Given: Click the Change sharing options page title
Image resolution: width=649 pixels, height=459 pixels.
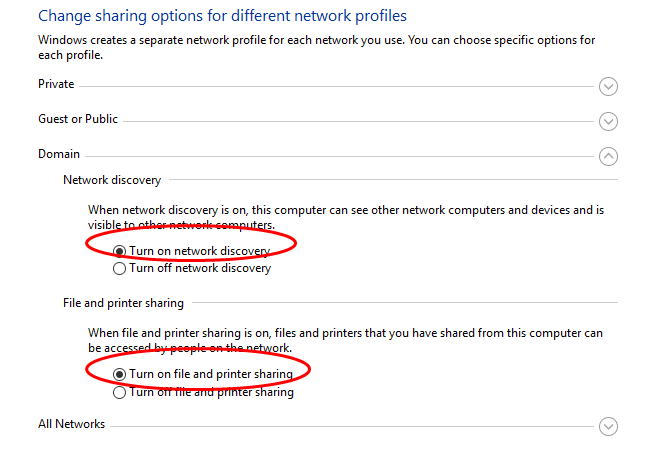Looking at the screenshot, I should pyautogui.click(x=222, y=16).
